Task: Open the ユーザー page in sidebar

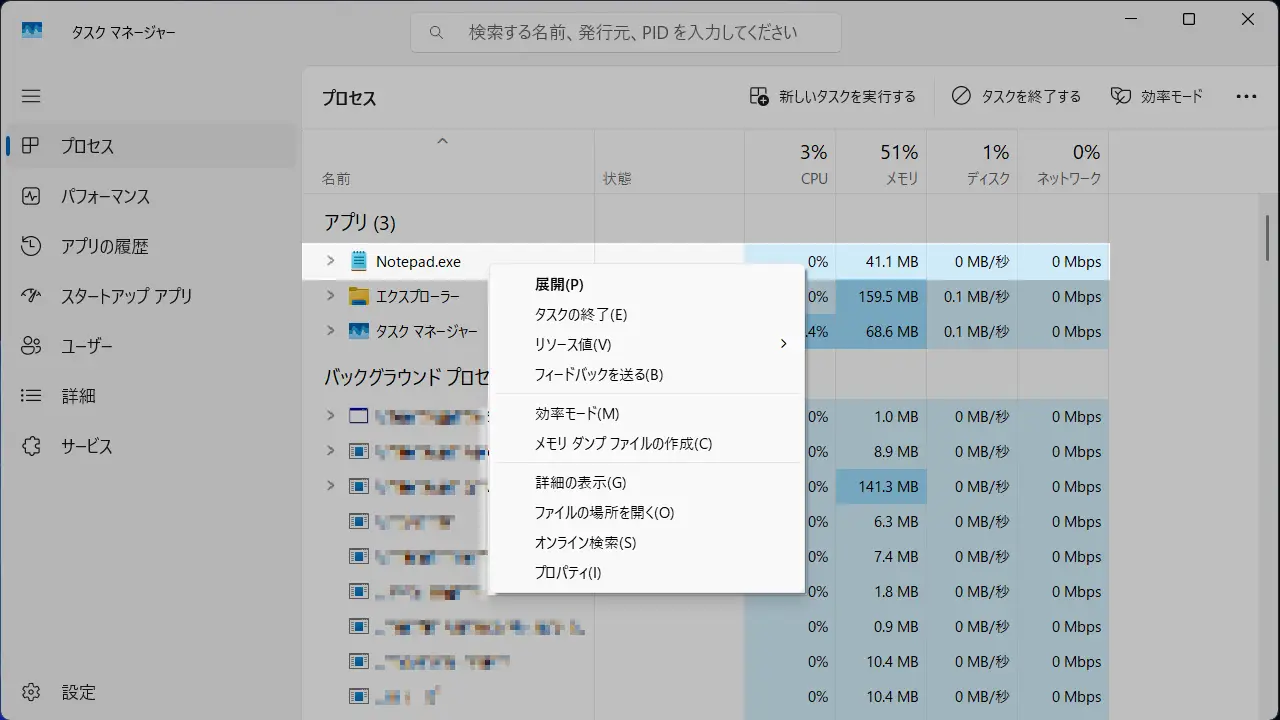Action: point(87,346)
